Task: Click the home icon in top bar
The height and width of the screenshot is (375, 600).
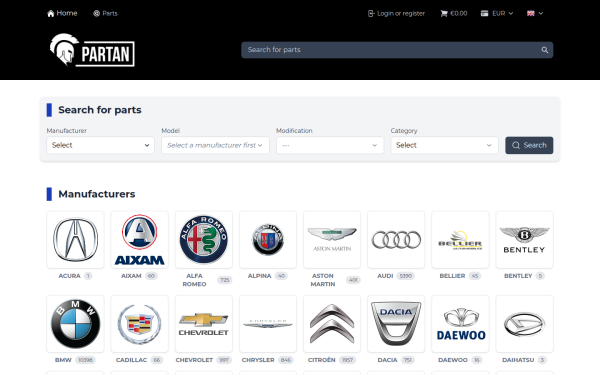Action: click(x=51, y=14)
